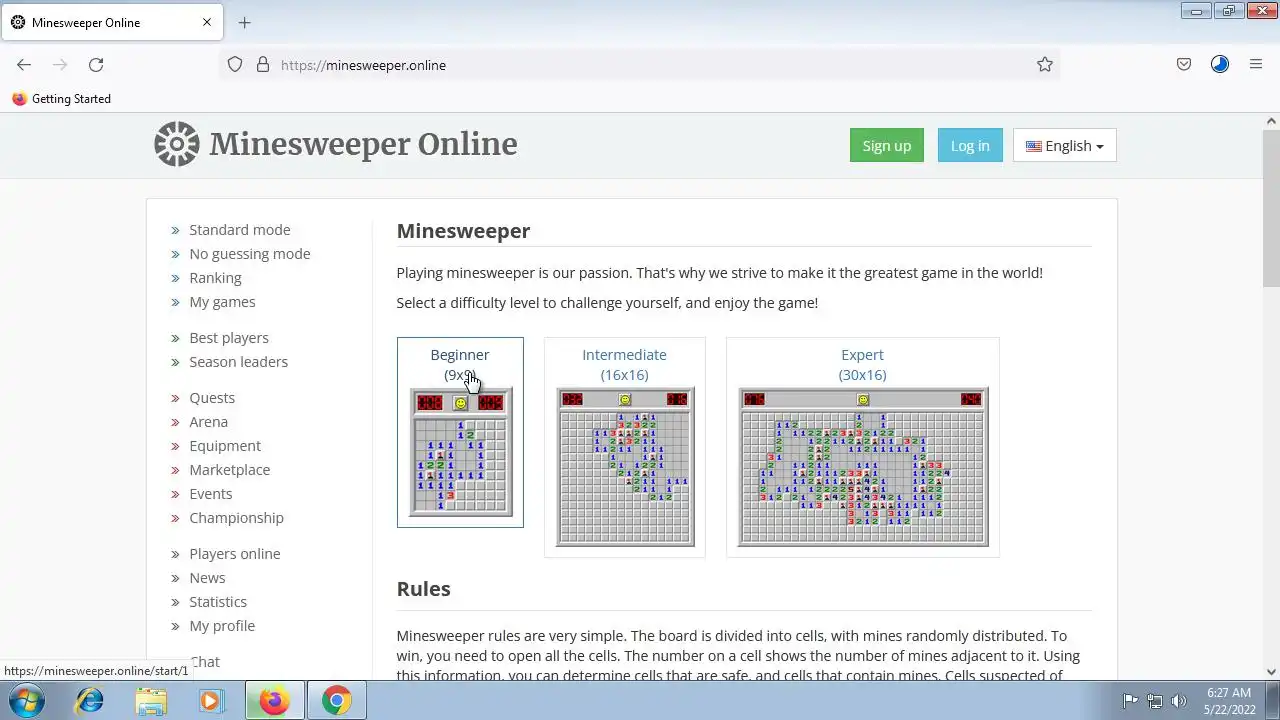This screenshot has height=720, width=1280.
Task: Go to Ranking page
Action: pos(215,278)
